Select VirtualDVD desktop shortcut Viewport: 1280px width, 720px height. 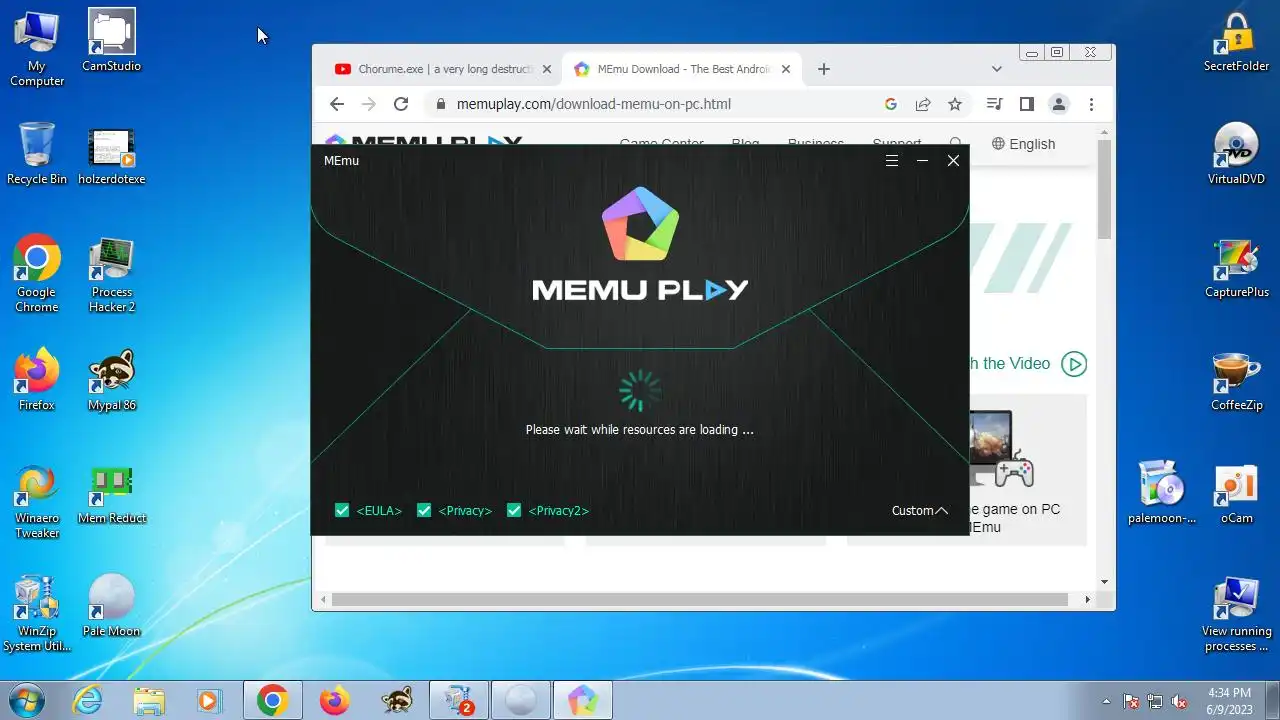(1237, 153)
